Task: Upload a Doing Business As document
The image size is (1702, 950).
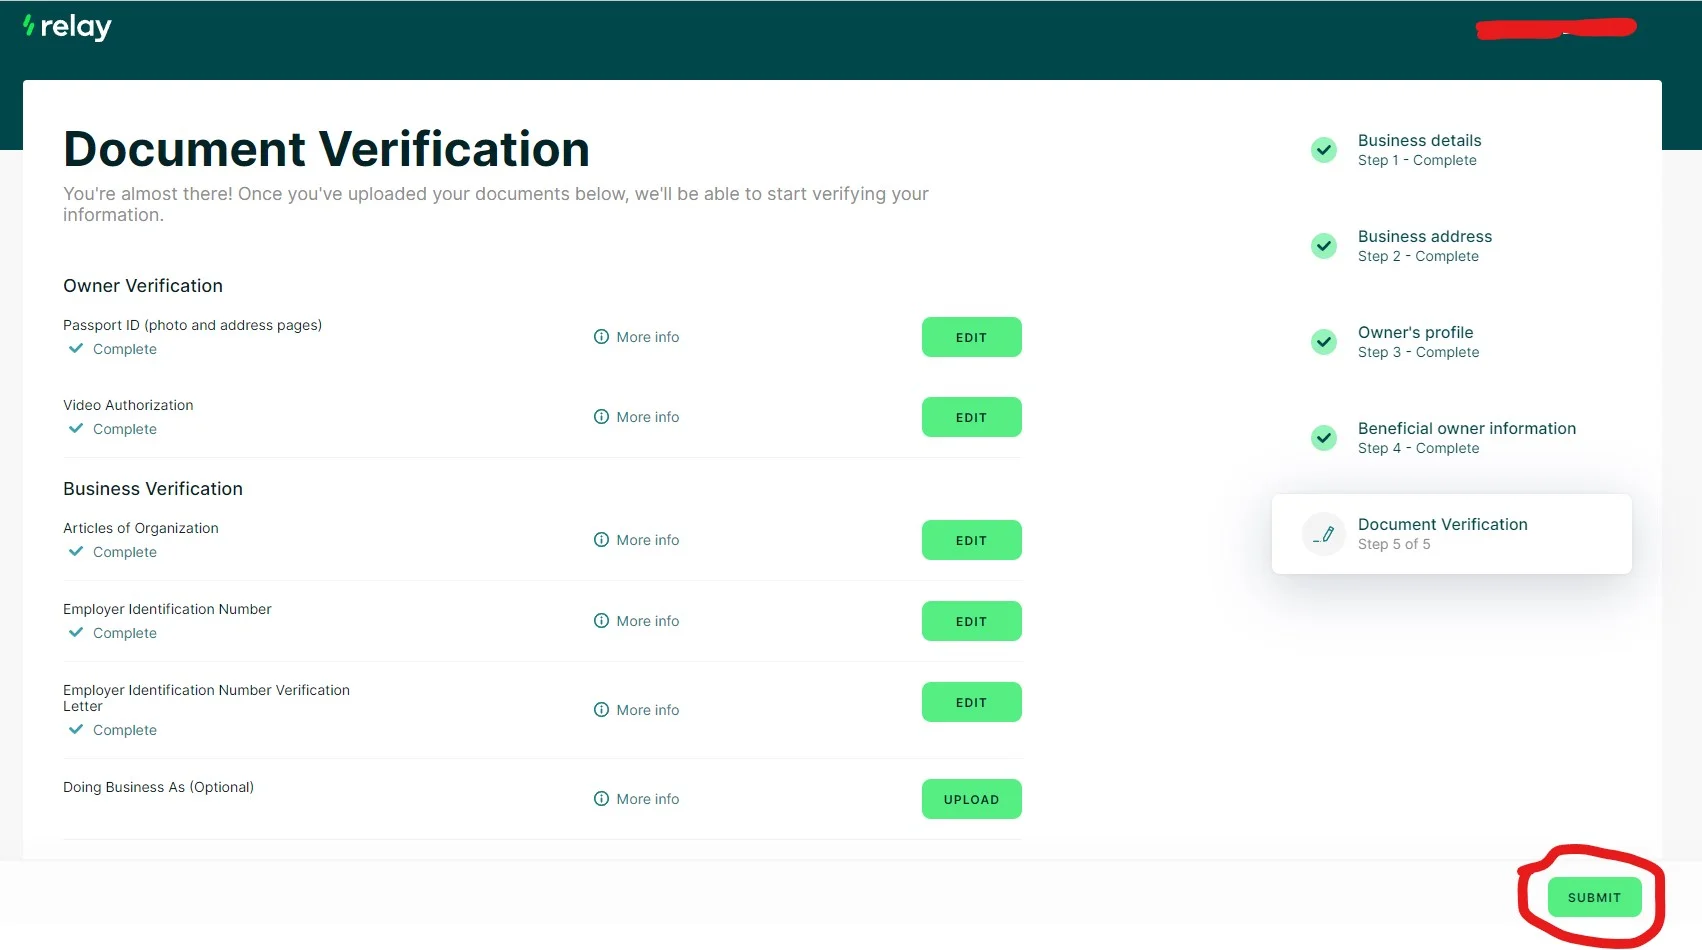Action: (971, 799)
